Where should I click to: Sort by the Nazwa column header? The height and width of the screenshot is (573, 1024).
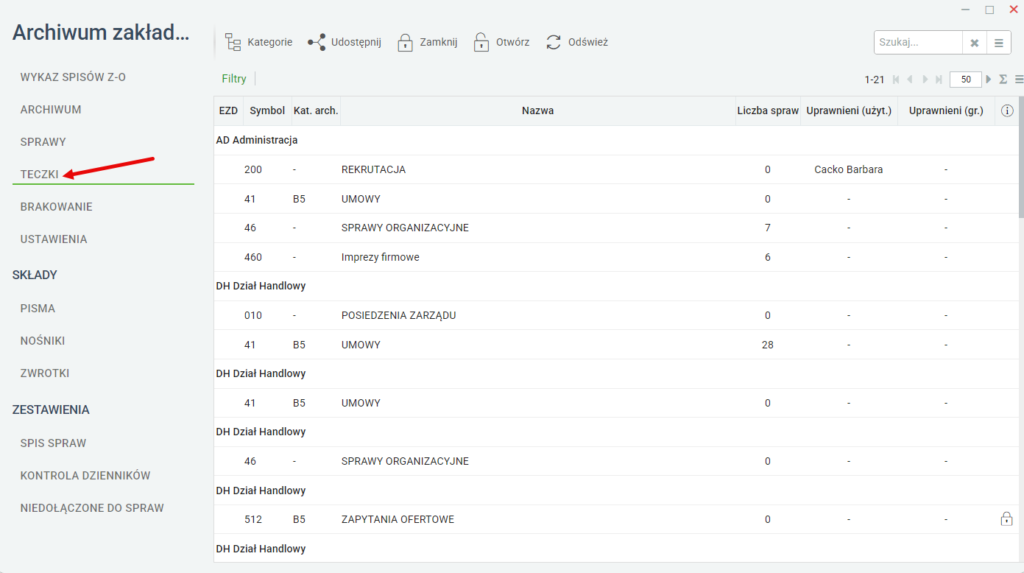(x=537, y=110)
